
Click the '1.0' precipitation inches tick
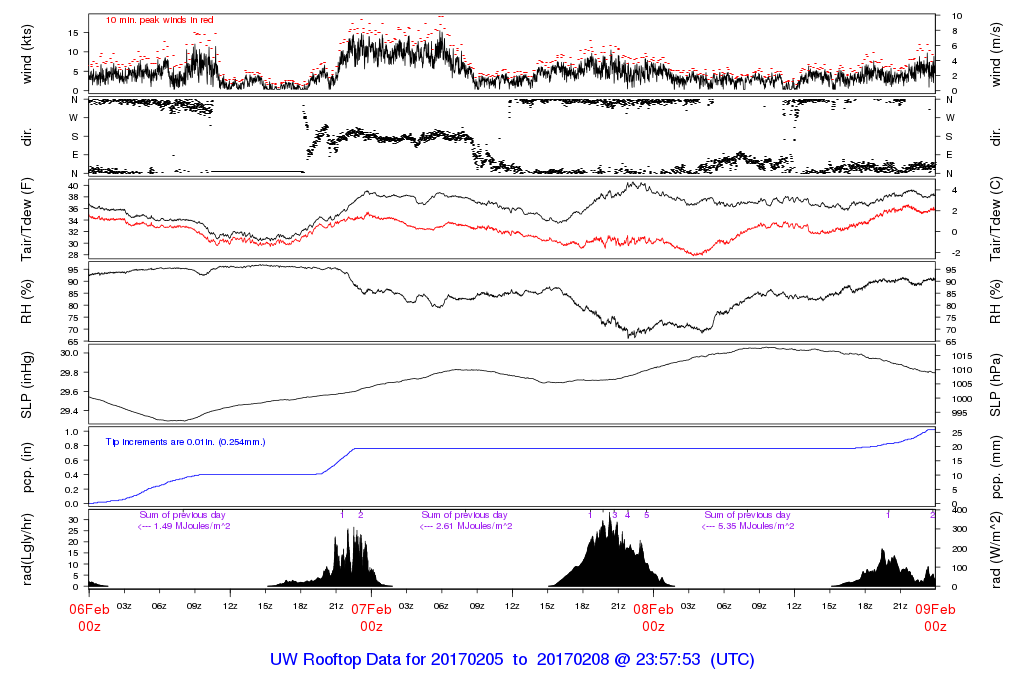pos(72,432)
